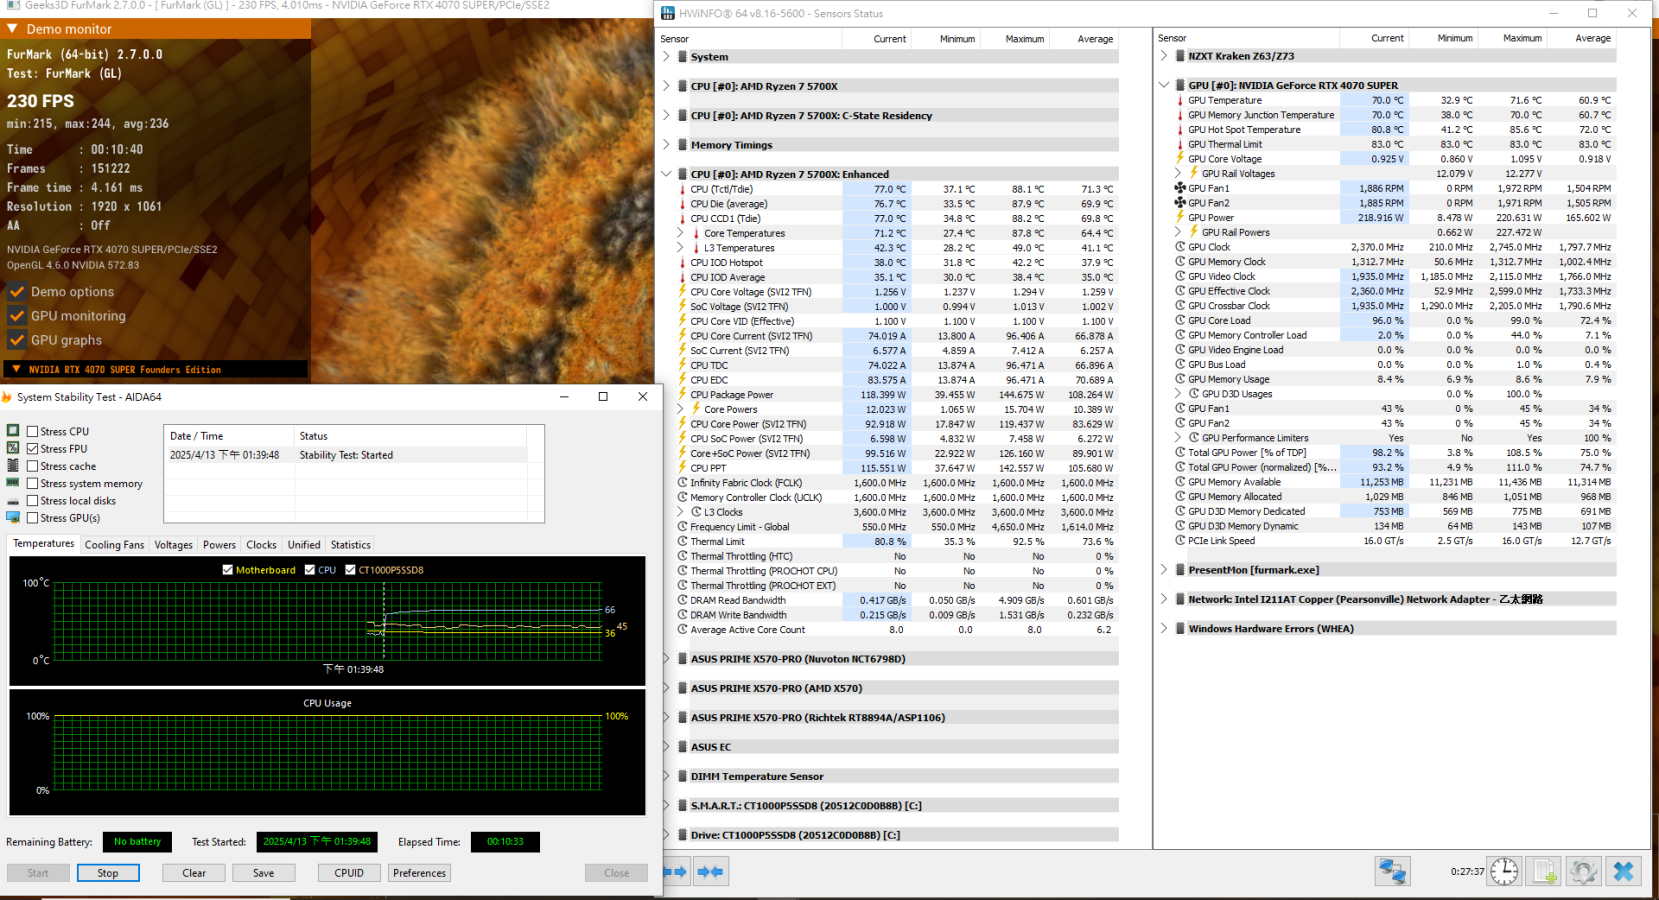Switch to the Powers tab
The width and height of the screenshot is (1659, 900).
tap(219, 545)
